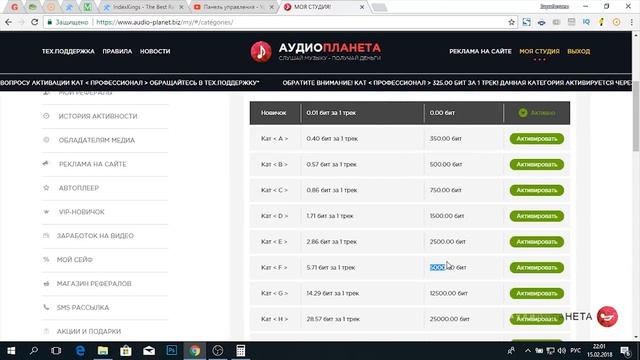The width and height of the screenshot is (640, 360).
Task: Click Новичок Активно status indicator
Action: 536,113
